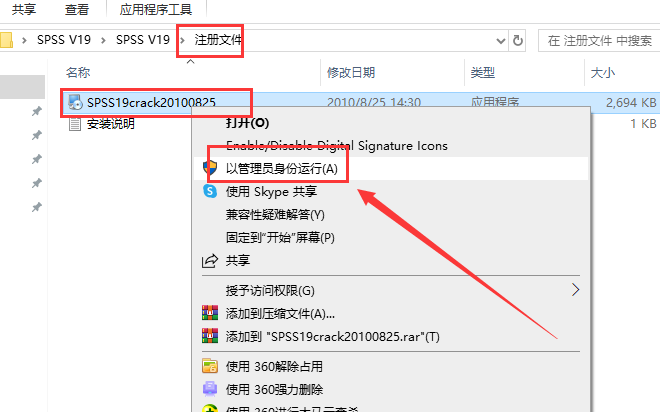
Task: Click the arrow between the two SPSS V19 breadcrumbs
Action: [103, 40]
